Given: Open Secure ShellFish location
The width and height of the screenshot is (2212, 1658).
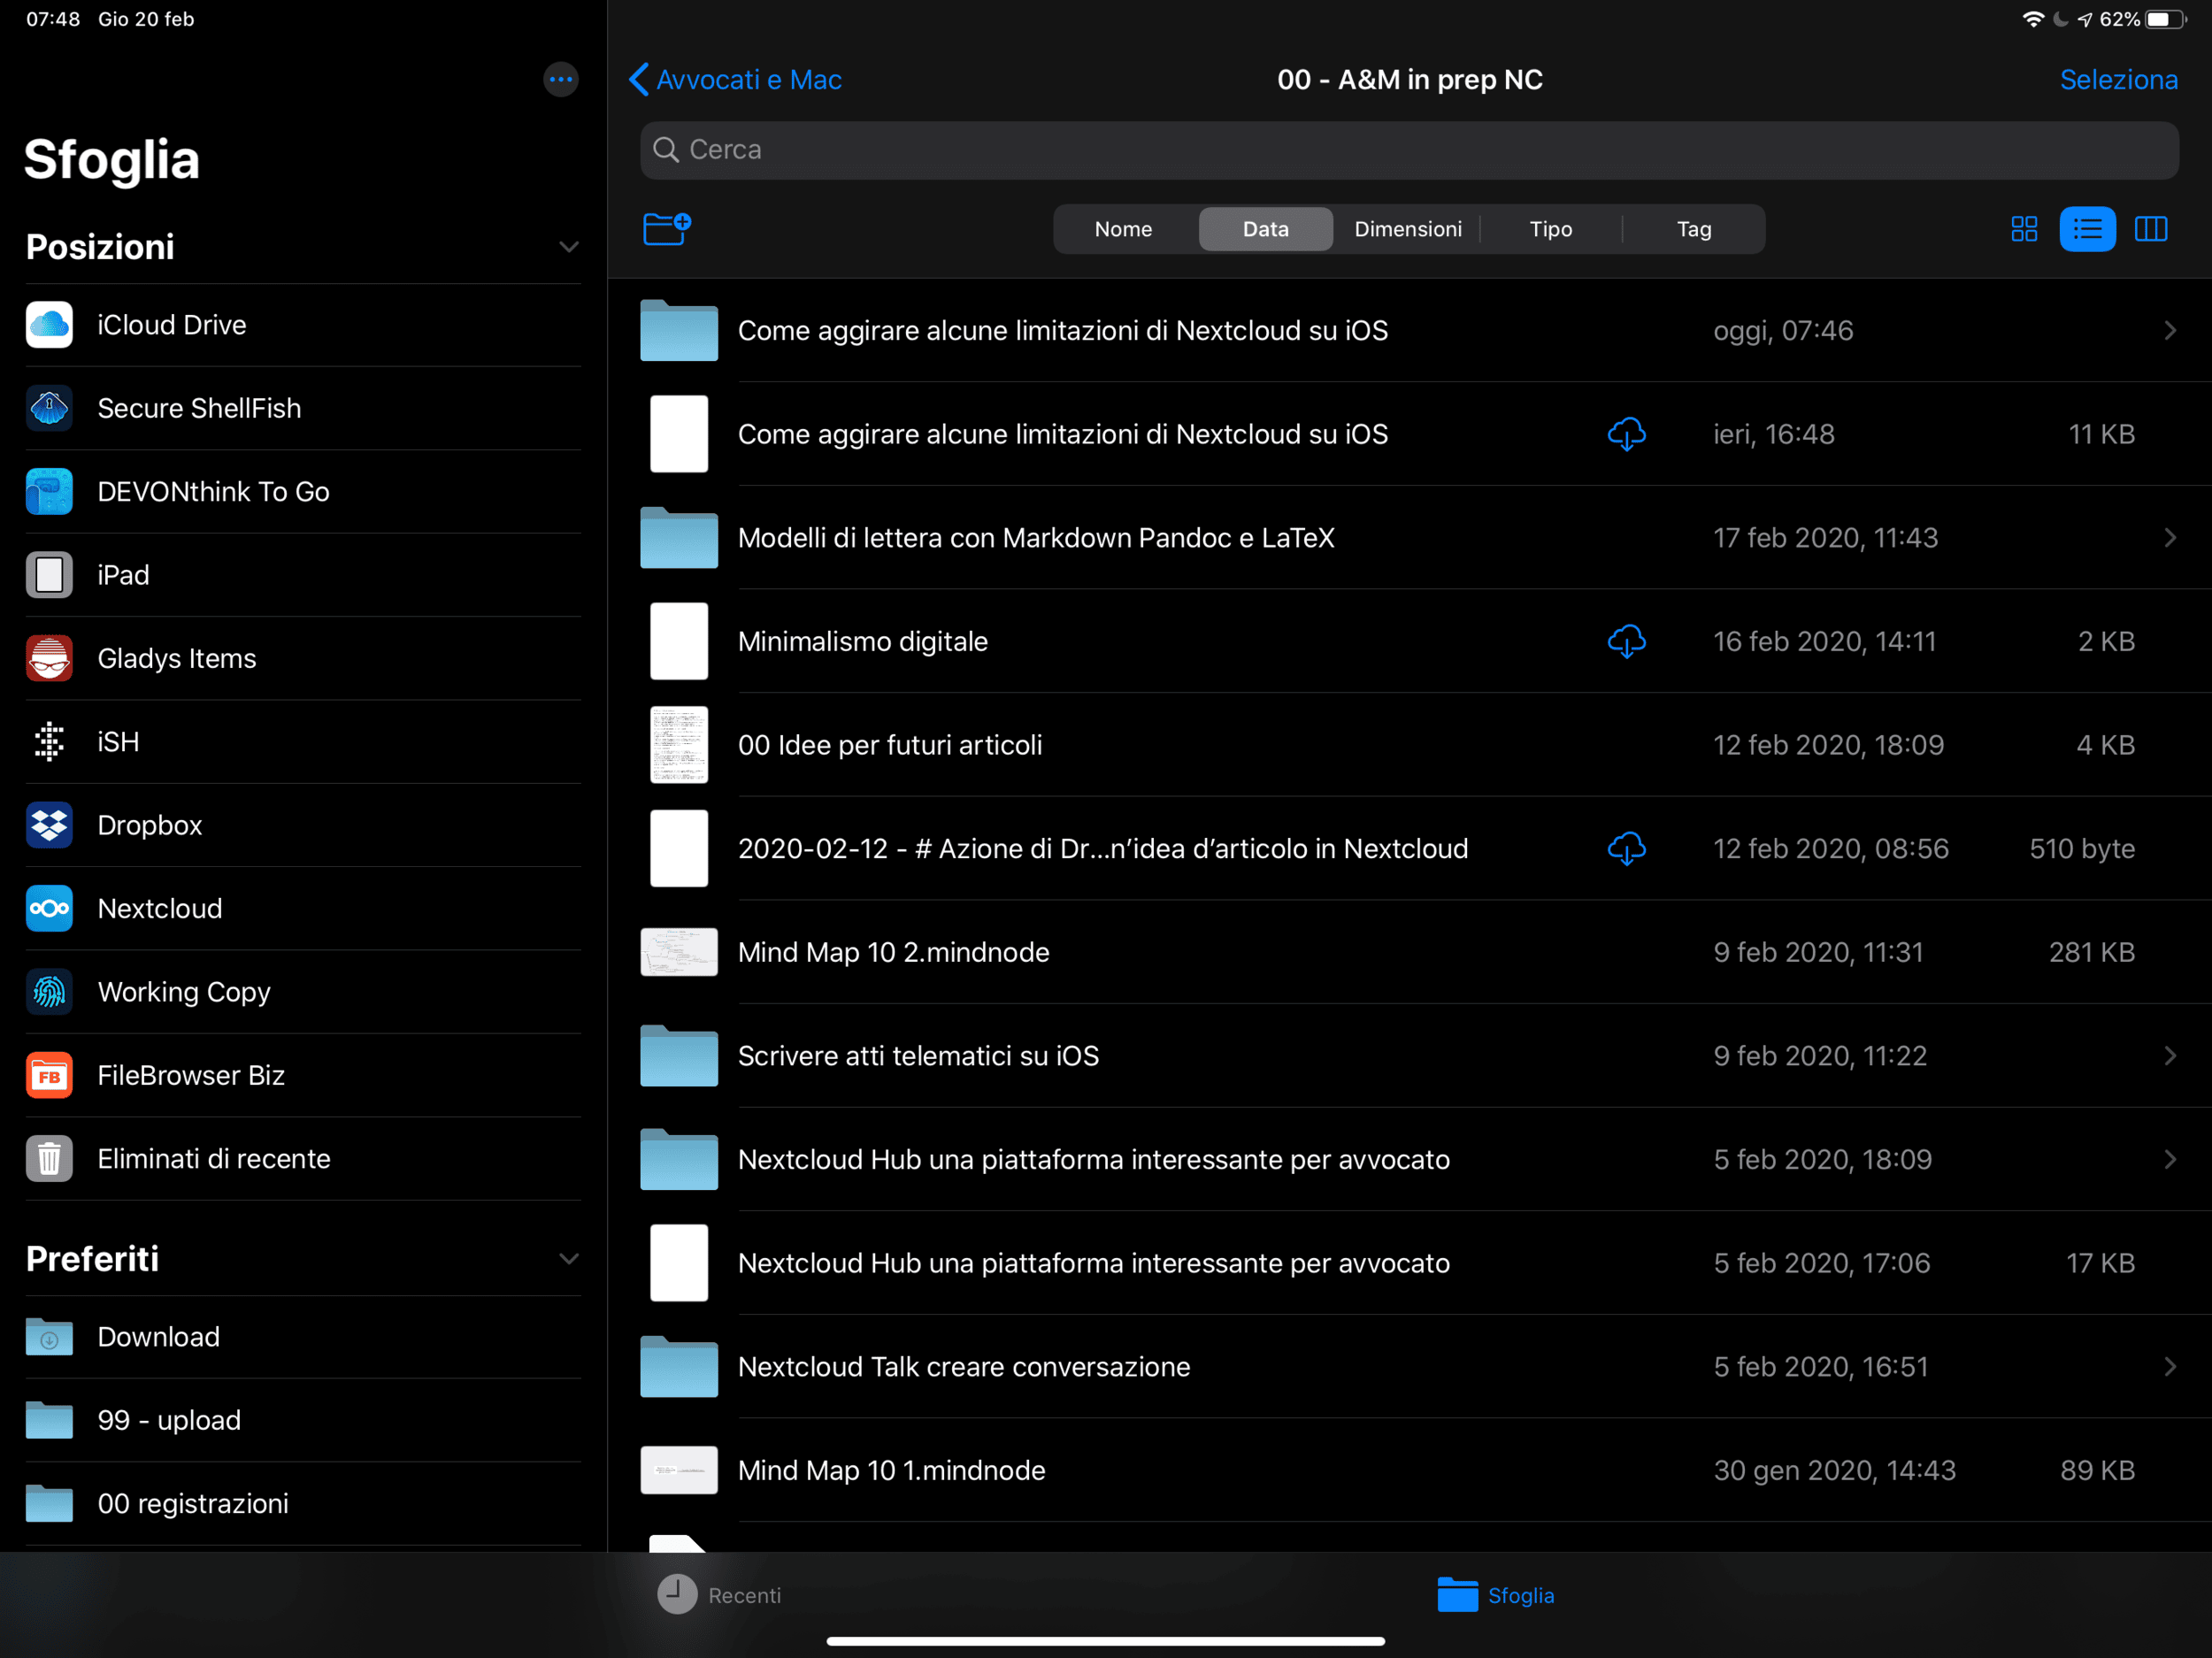Looking at the screenshot, I should coord(303,408).
